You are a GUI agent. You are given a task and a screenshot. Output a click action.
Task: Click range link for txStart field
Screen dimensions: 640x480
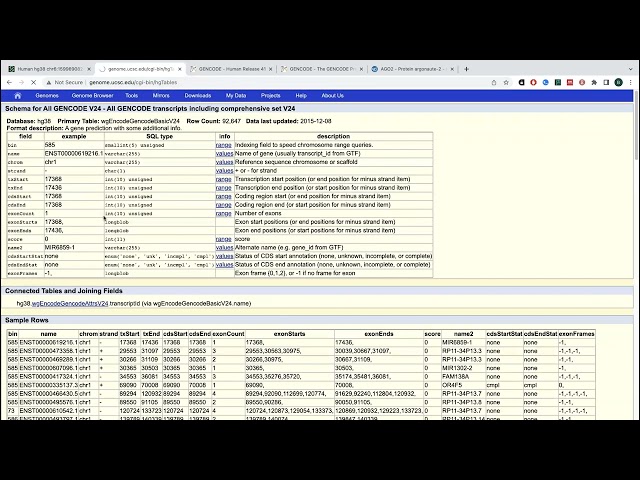coord(224,179)
